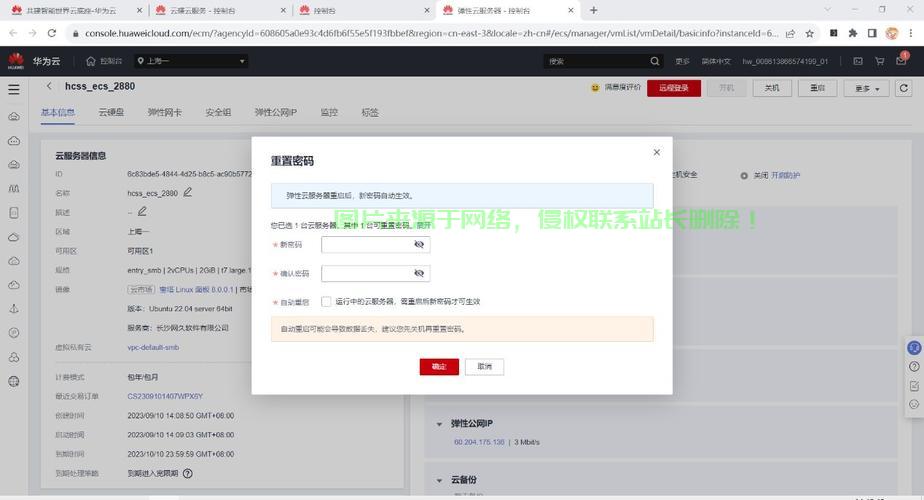Open the 60.204.175.136 IP link

click(x=479, y=442)
